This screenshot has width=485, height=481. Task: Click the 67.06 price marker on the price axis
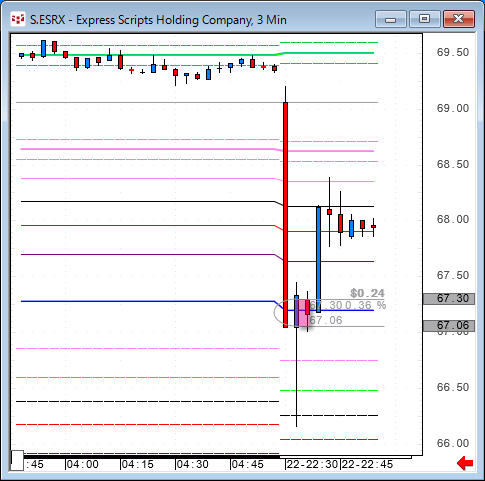tap(449, 325)
